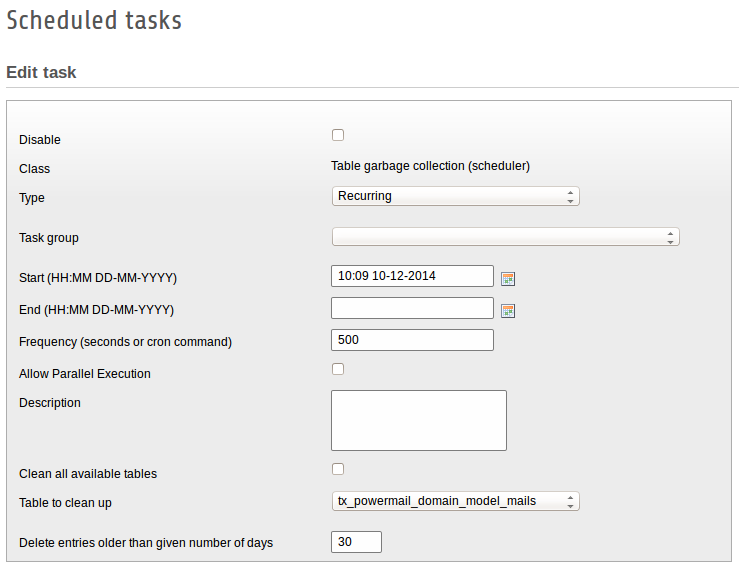
Task: Toggle the Disable checkbox
Action: [338, 135]
